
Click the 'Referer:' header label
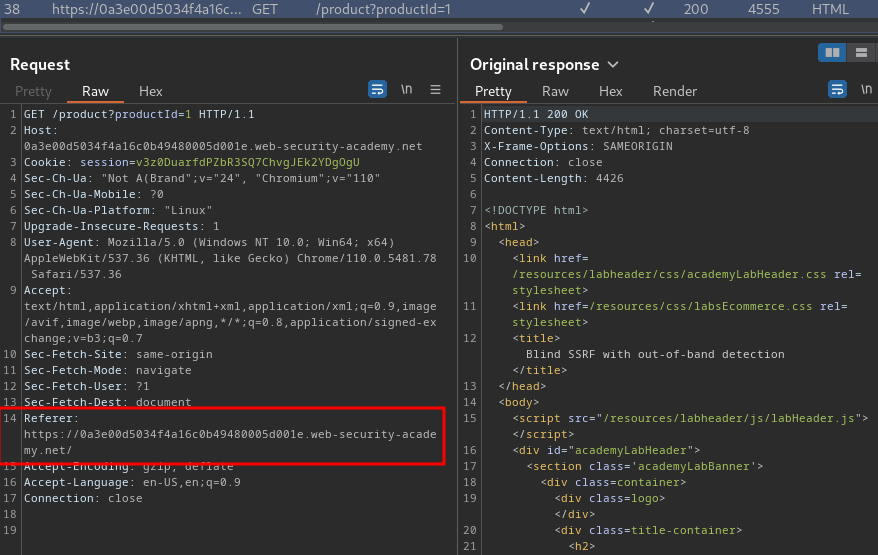[52, 418]
